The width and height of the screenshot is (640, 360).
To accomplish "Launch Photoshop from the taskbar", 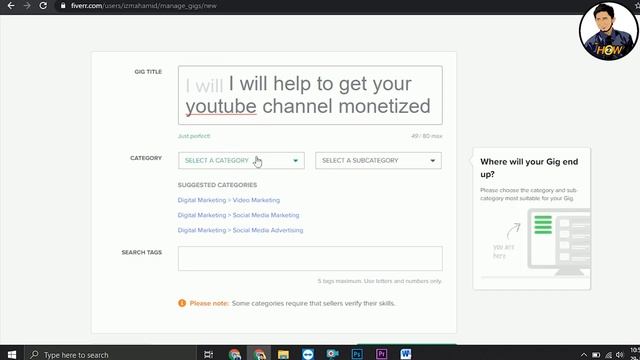I will click(x=357, y=354).
